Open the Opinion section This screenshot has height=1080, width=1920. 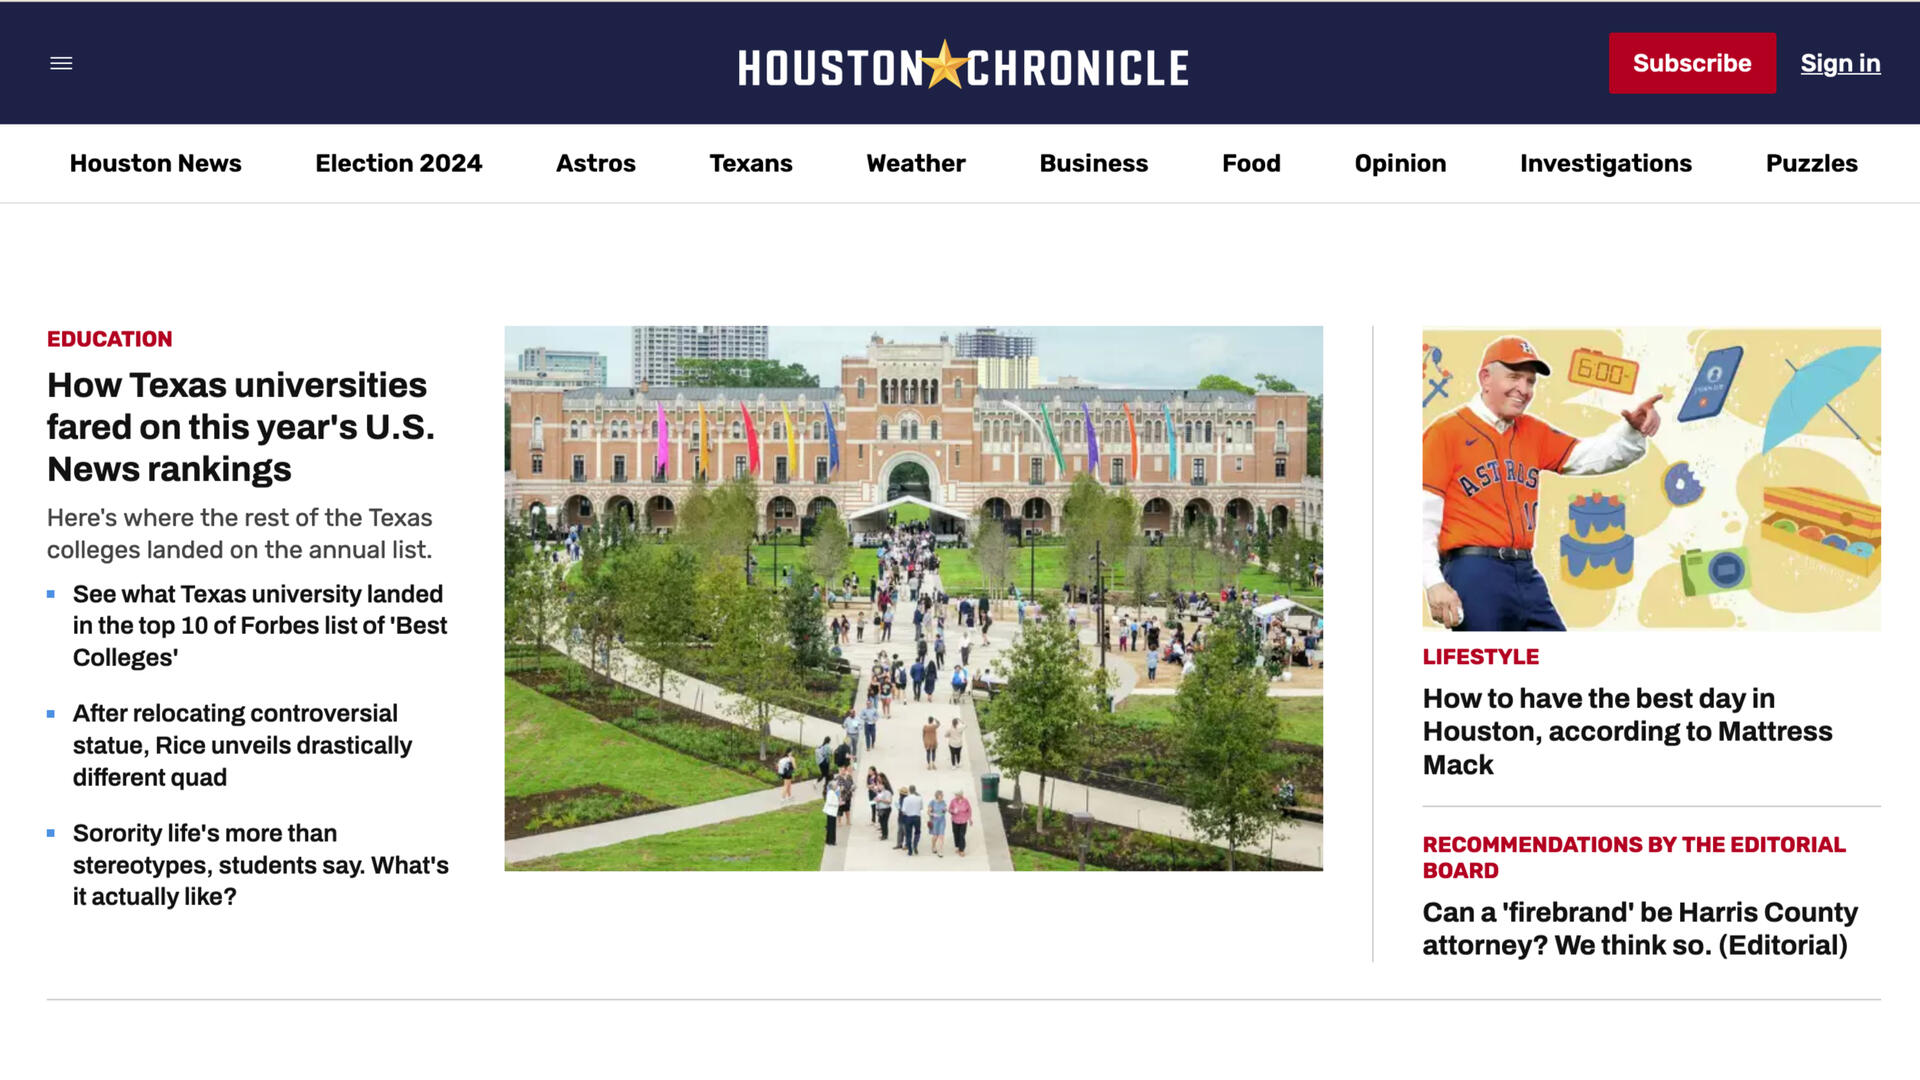(1399, 163)
